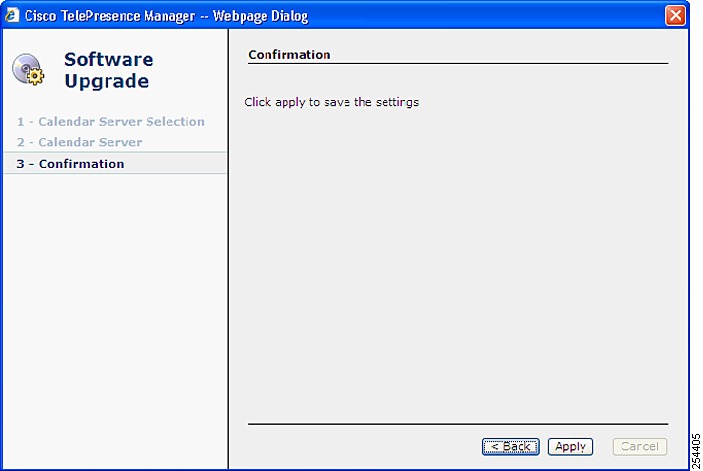Click the Software Upgrade disc icon
This screenshot has width=703, height=471.
click(x=28, y=69)
